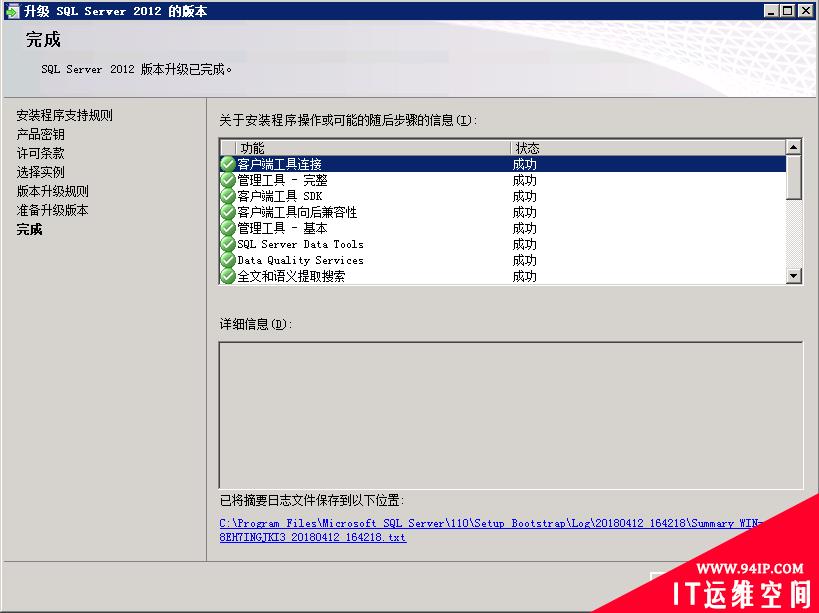Click the green check icon for 管理工具 - 完整
The image size is (819, 613).
coord(228,180)
